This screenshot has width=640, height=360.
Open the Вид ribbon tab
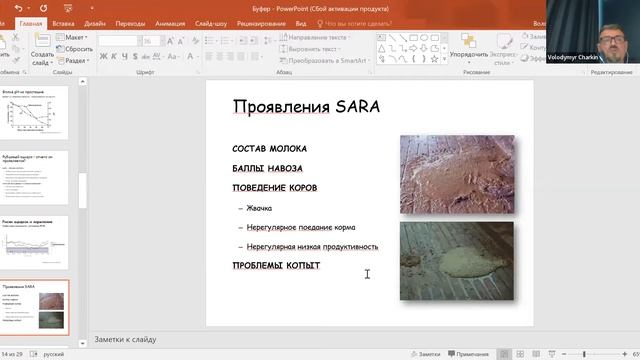301,24
